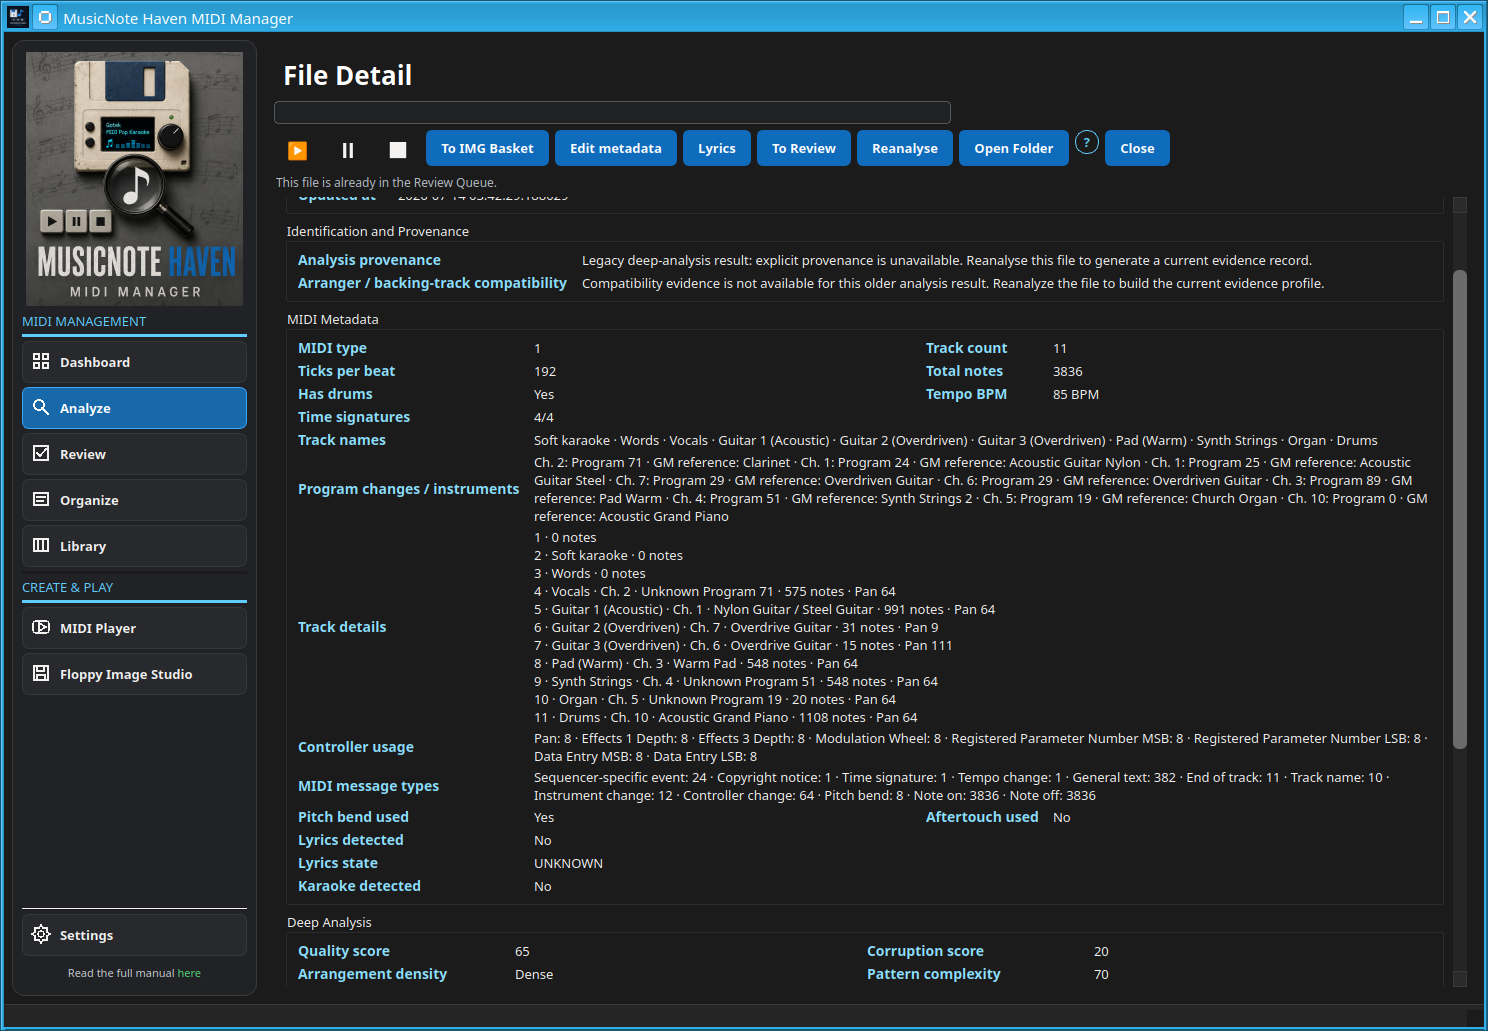The image size is (1488, 1031).
Task: Select the Lyrics state value 'UNKNOWN'
Action: [568, 863]
